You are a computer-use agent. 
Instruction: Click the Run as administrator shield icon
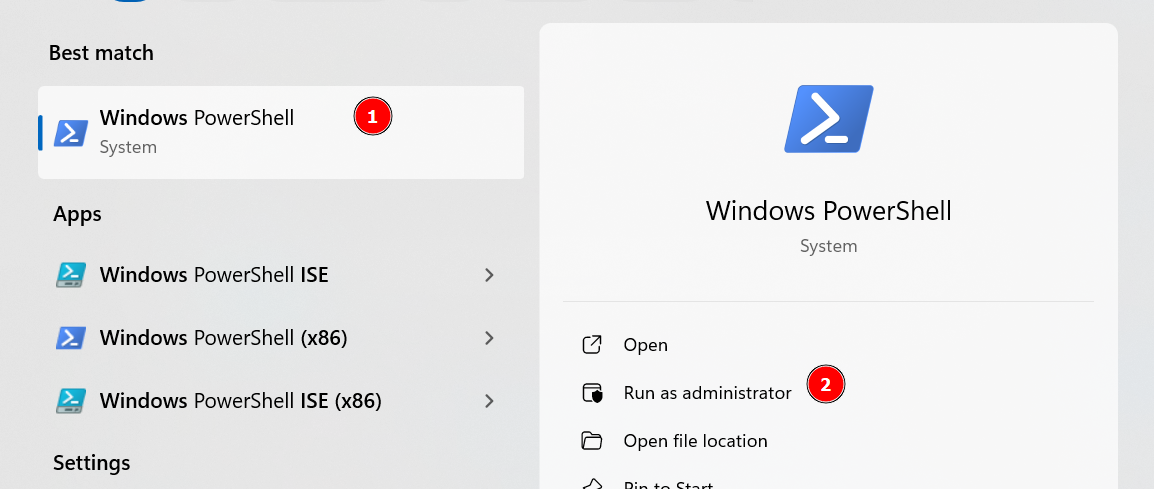pos(592,393)
